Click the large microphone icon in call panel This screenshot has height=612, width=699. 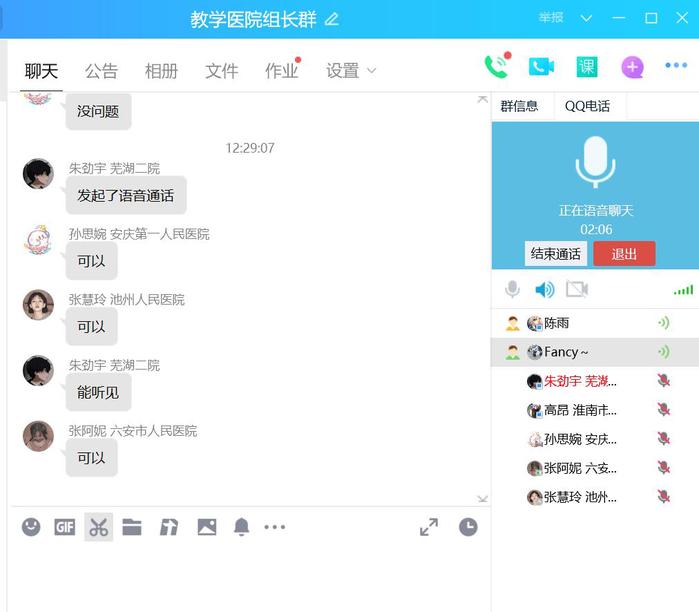[x=596, y=162]
